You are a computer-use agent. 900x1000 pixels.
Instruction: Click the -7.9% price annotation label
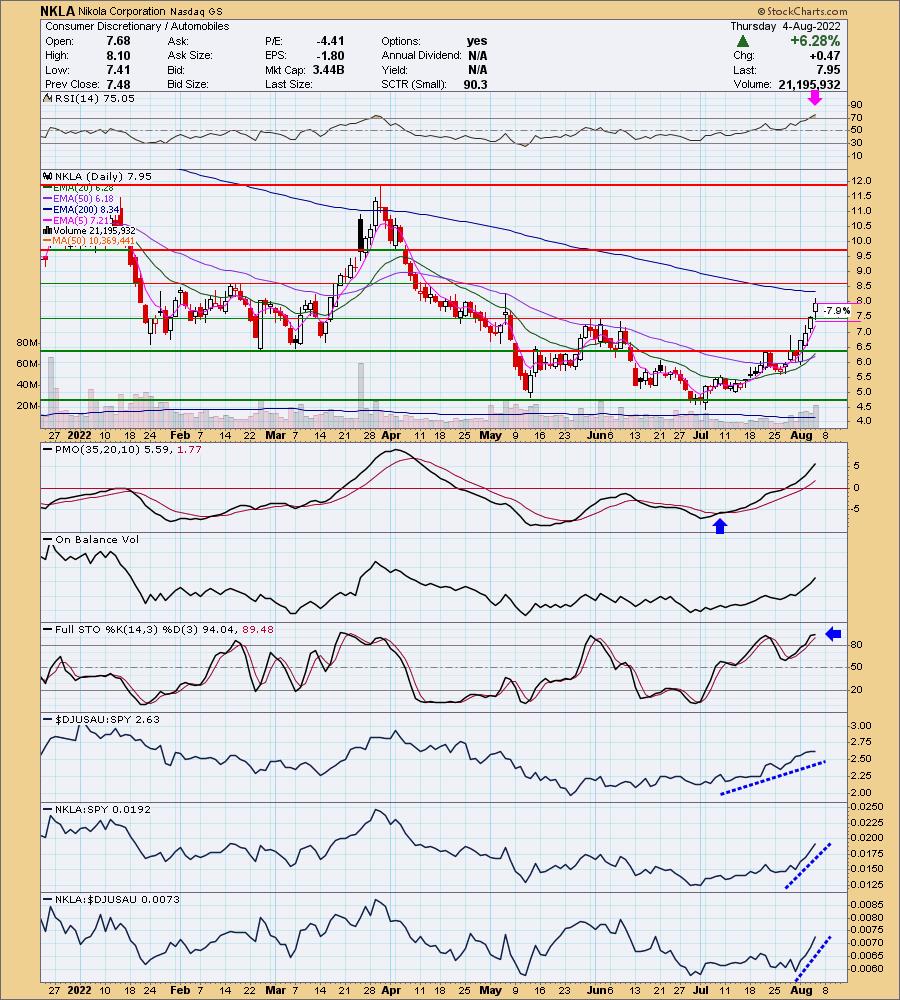[836, 311]
